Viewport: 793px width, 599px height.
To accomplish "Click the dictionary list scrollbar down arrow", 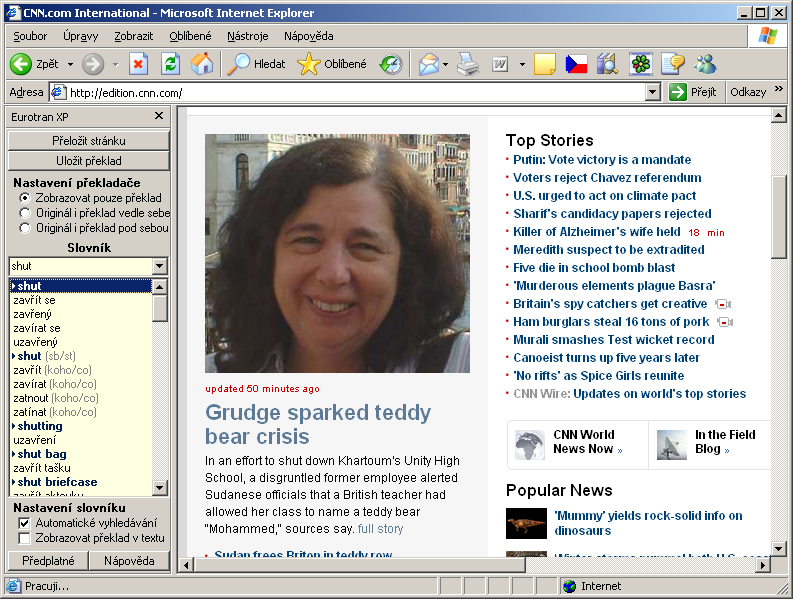I will coord(160,488).
